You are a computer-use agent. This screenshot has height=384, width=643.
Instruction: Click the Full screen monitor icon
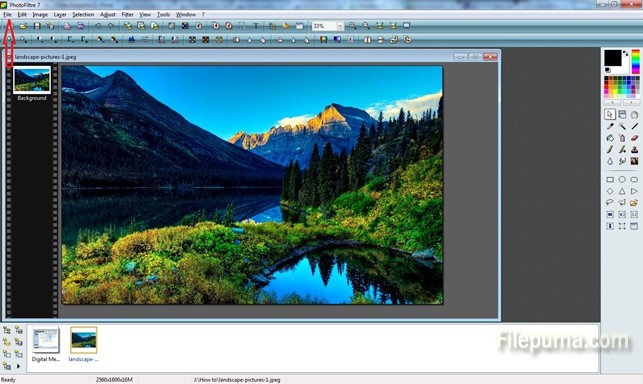click(406, 26)
